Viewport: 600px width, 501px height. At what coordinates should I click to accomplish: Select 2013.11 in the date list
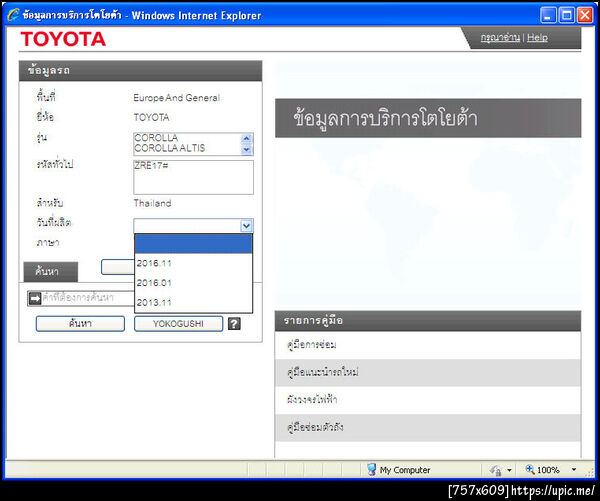[193, 302]
